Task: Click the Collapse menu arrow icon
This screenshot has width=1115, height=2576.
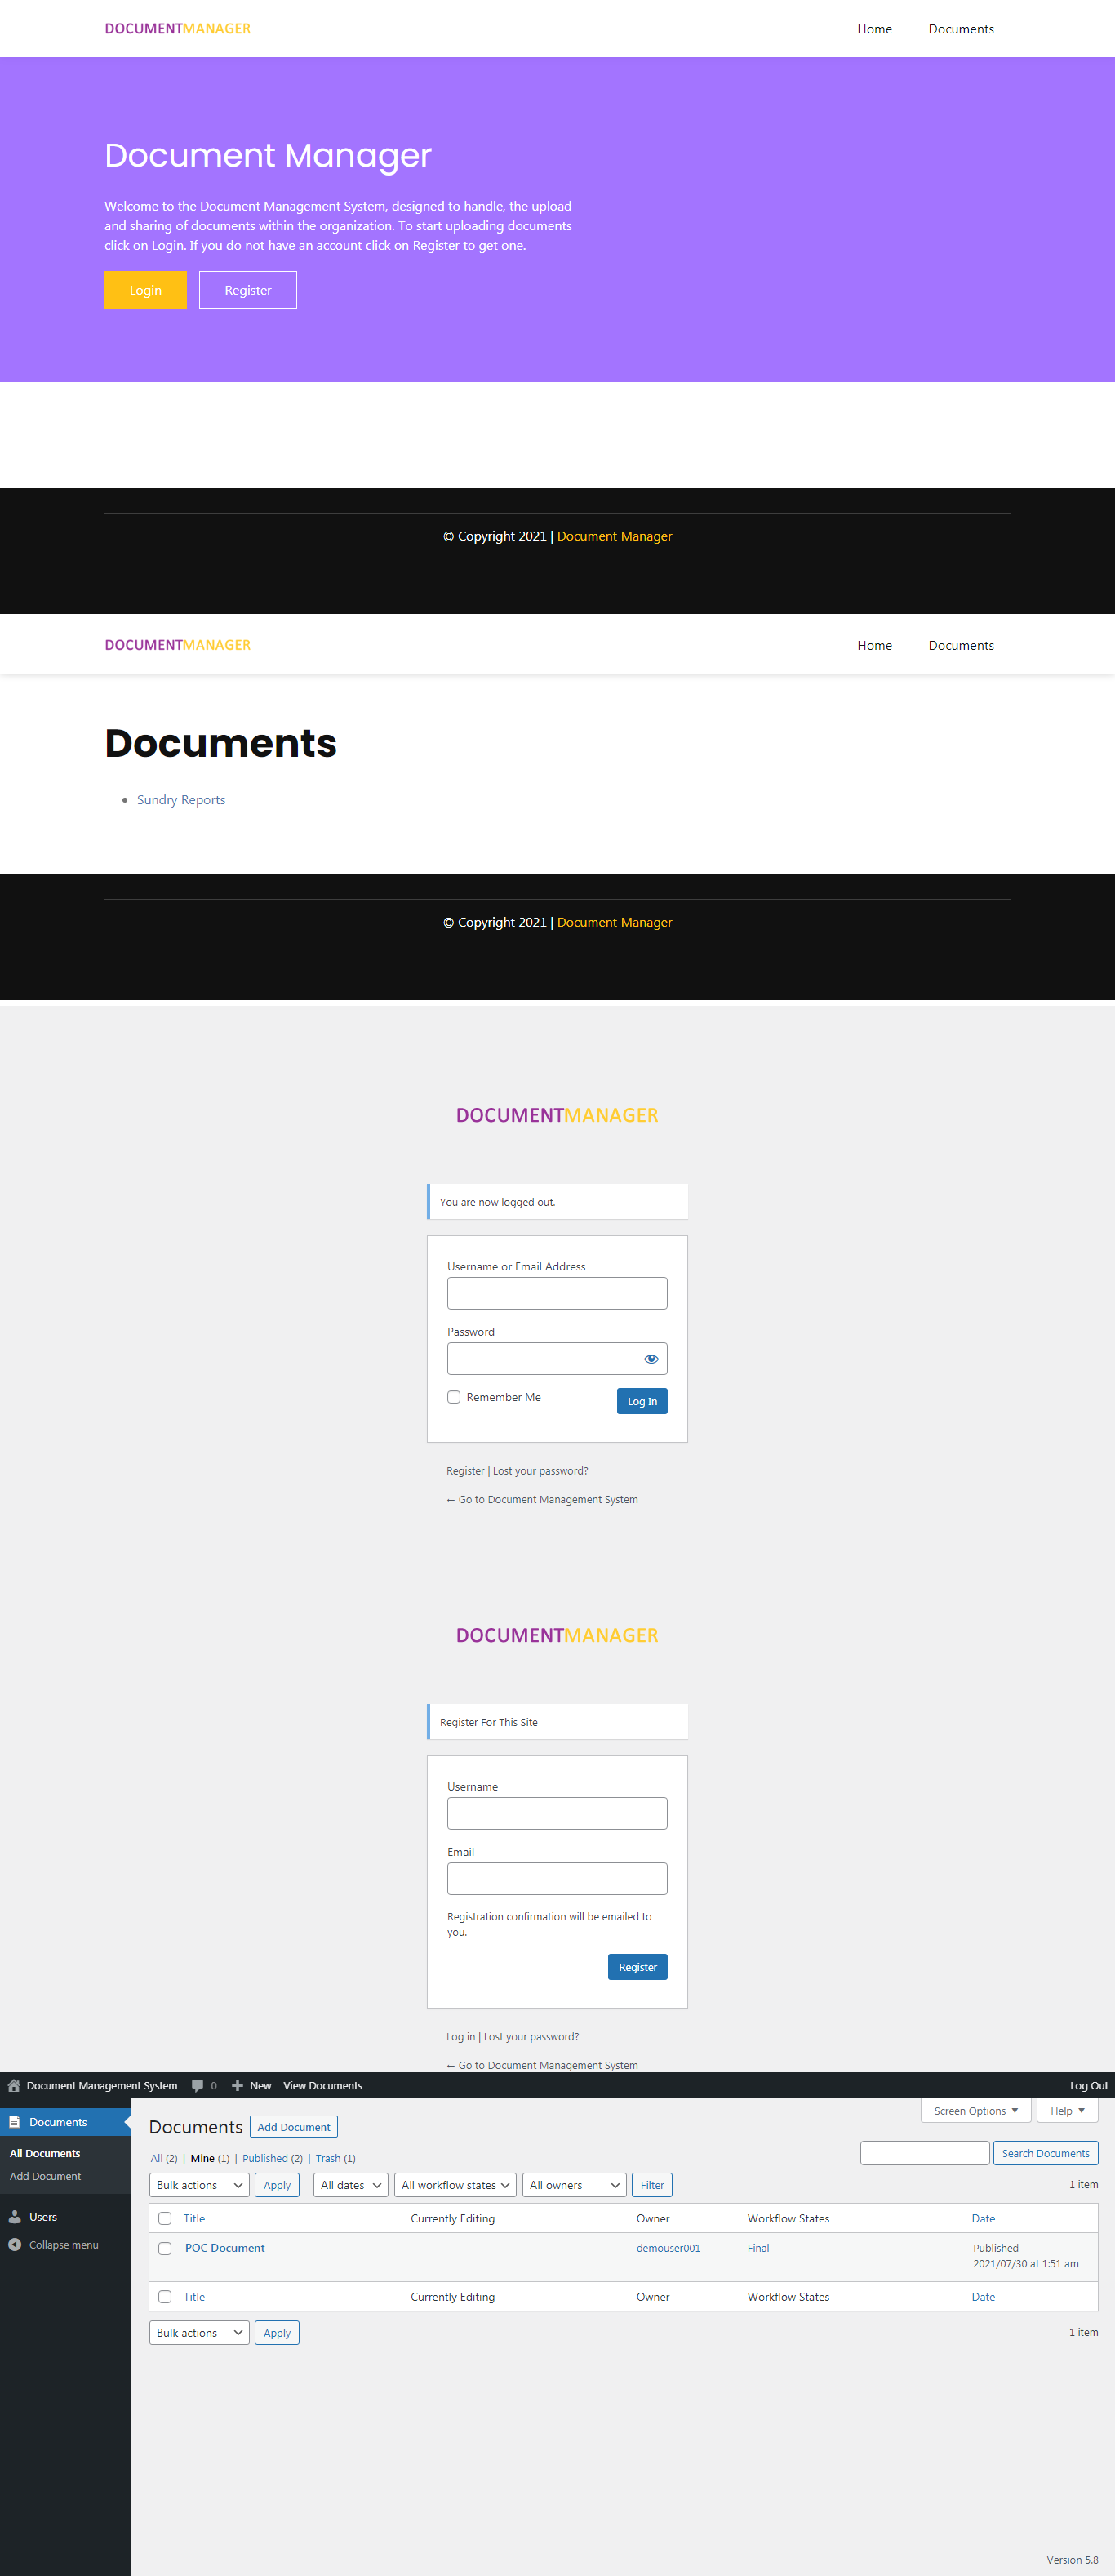Action: (15, 2245)
